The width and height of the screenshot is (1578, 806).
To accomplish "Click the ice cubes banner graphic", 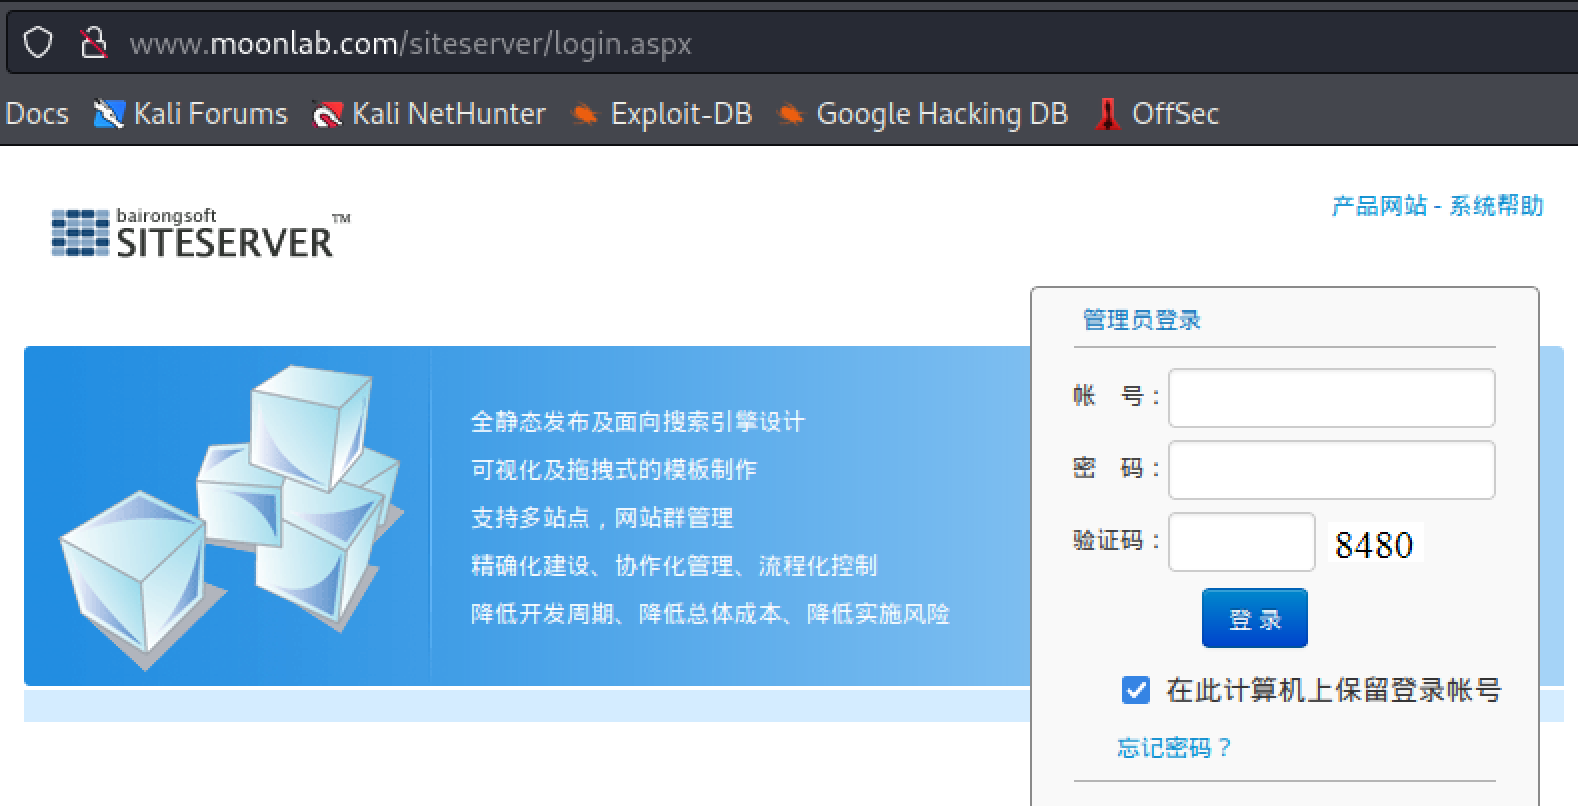I will 231,518.
